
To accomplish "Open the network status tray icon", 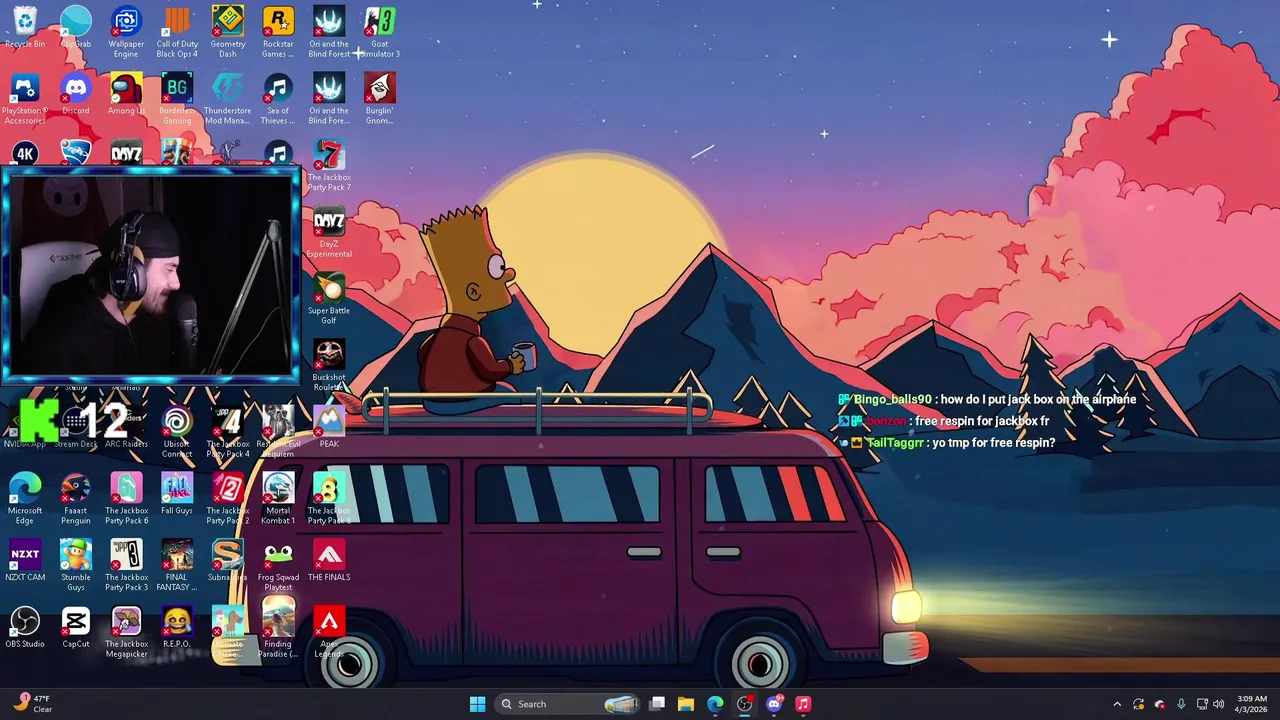I will (1202, 704).
